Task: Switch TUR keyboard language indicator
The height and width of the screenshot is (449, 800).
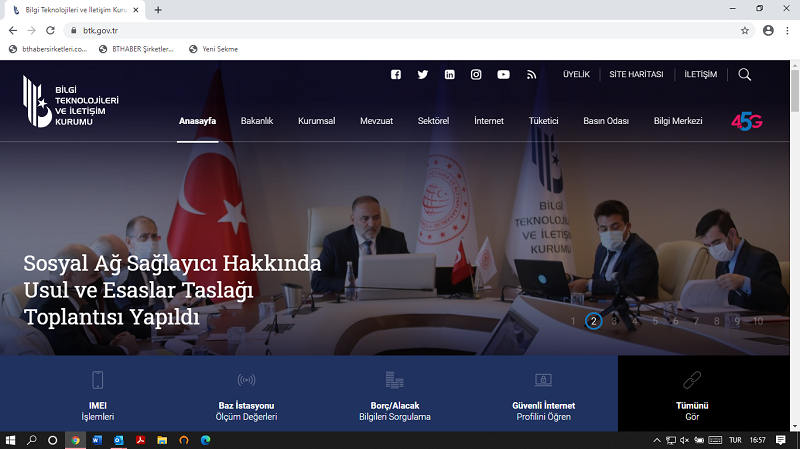Action: coord(735,440)
